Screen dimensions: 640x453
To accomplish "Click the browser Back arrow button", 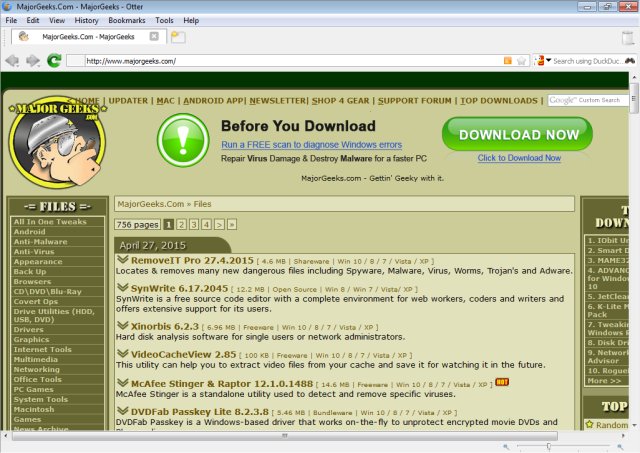I will (x=12, y=61).
